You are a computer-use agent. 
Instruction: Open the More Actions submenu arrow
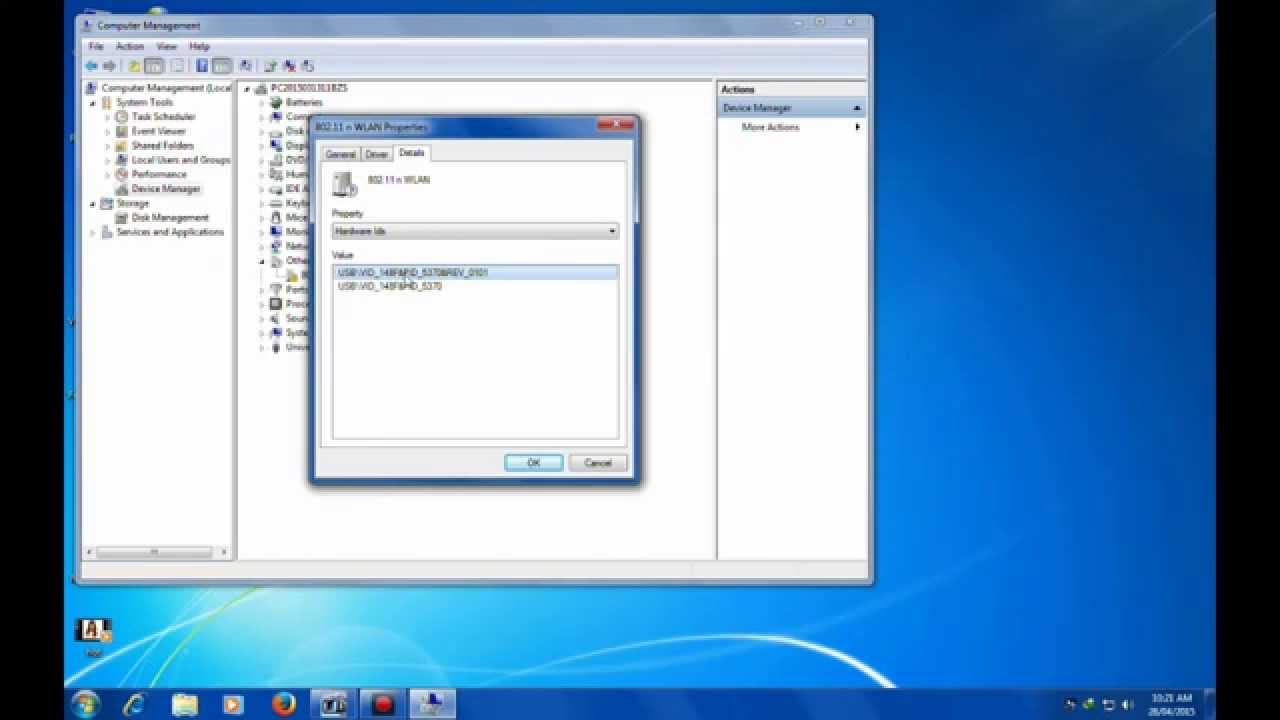[x=857, y=127]
